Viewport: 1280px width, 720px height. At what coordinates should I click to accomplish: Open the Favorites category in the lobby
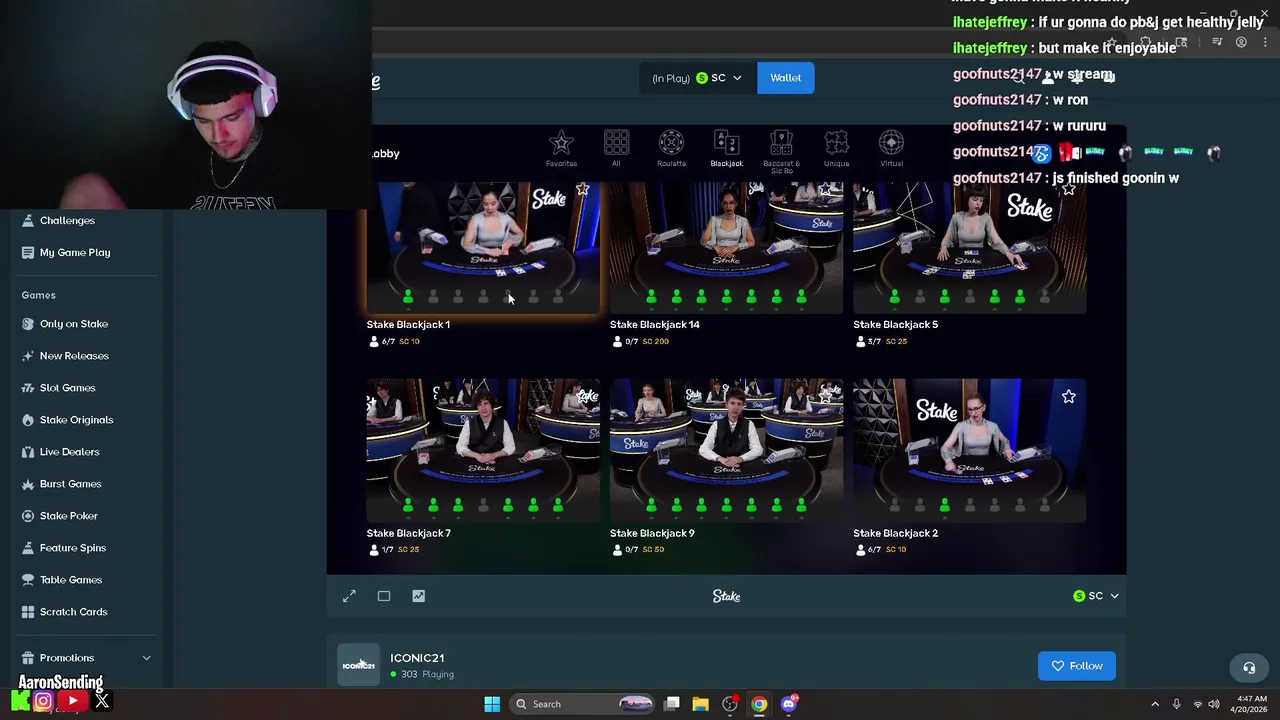click(561, 148)
